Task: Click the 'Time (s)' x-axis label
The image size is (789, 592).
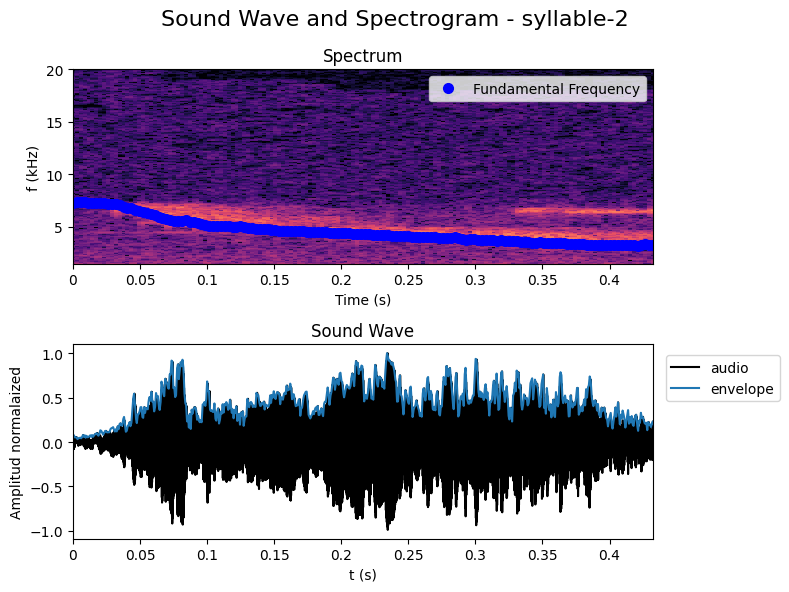Action: pyautogui.click(x=362, y=299)
